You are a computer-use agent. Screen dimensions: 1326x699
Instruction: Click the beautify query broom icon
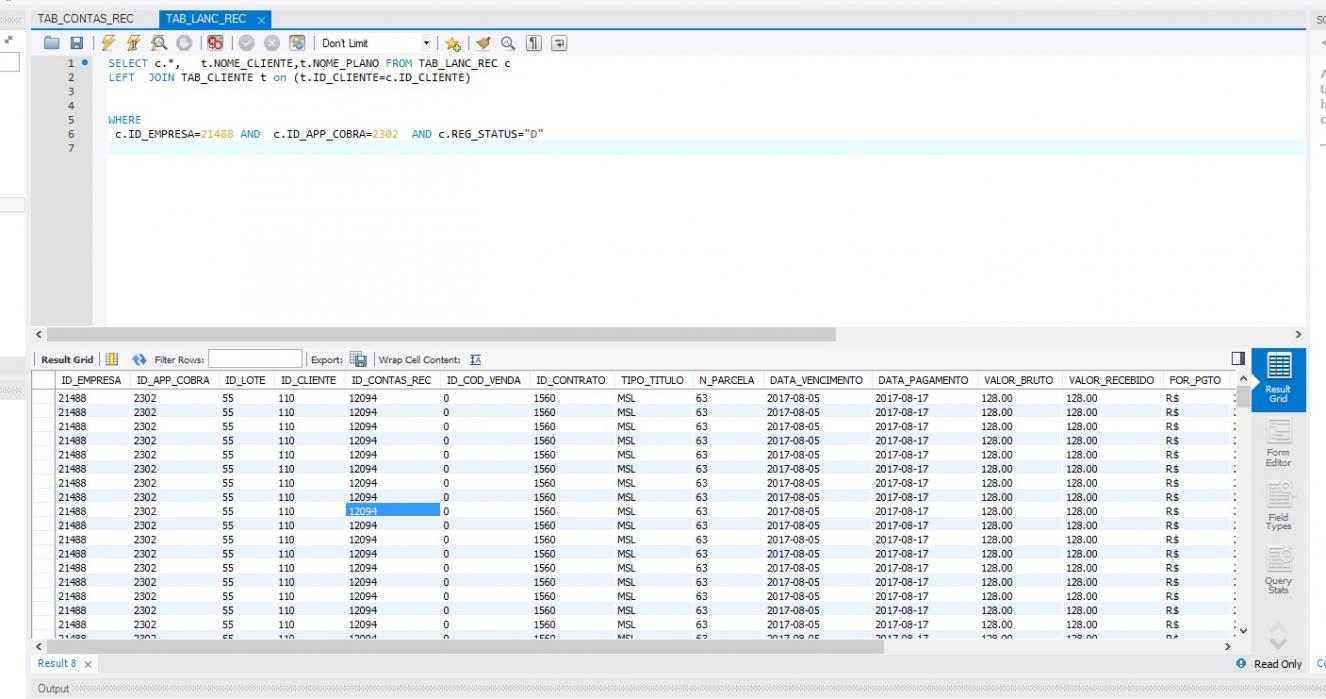point(484,43)
